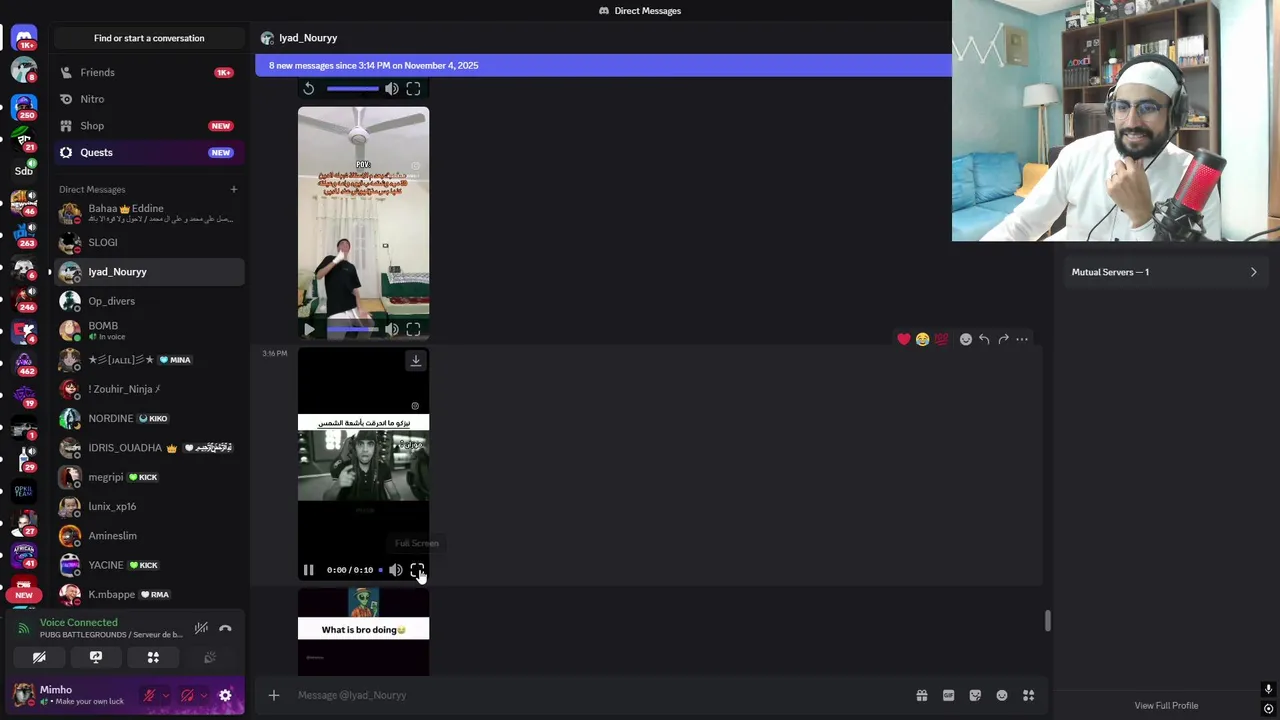The width and height of the screenshot is (1280, 720).
Task: Mute volume on the playing video
Action: click(396, 570)
